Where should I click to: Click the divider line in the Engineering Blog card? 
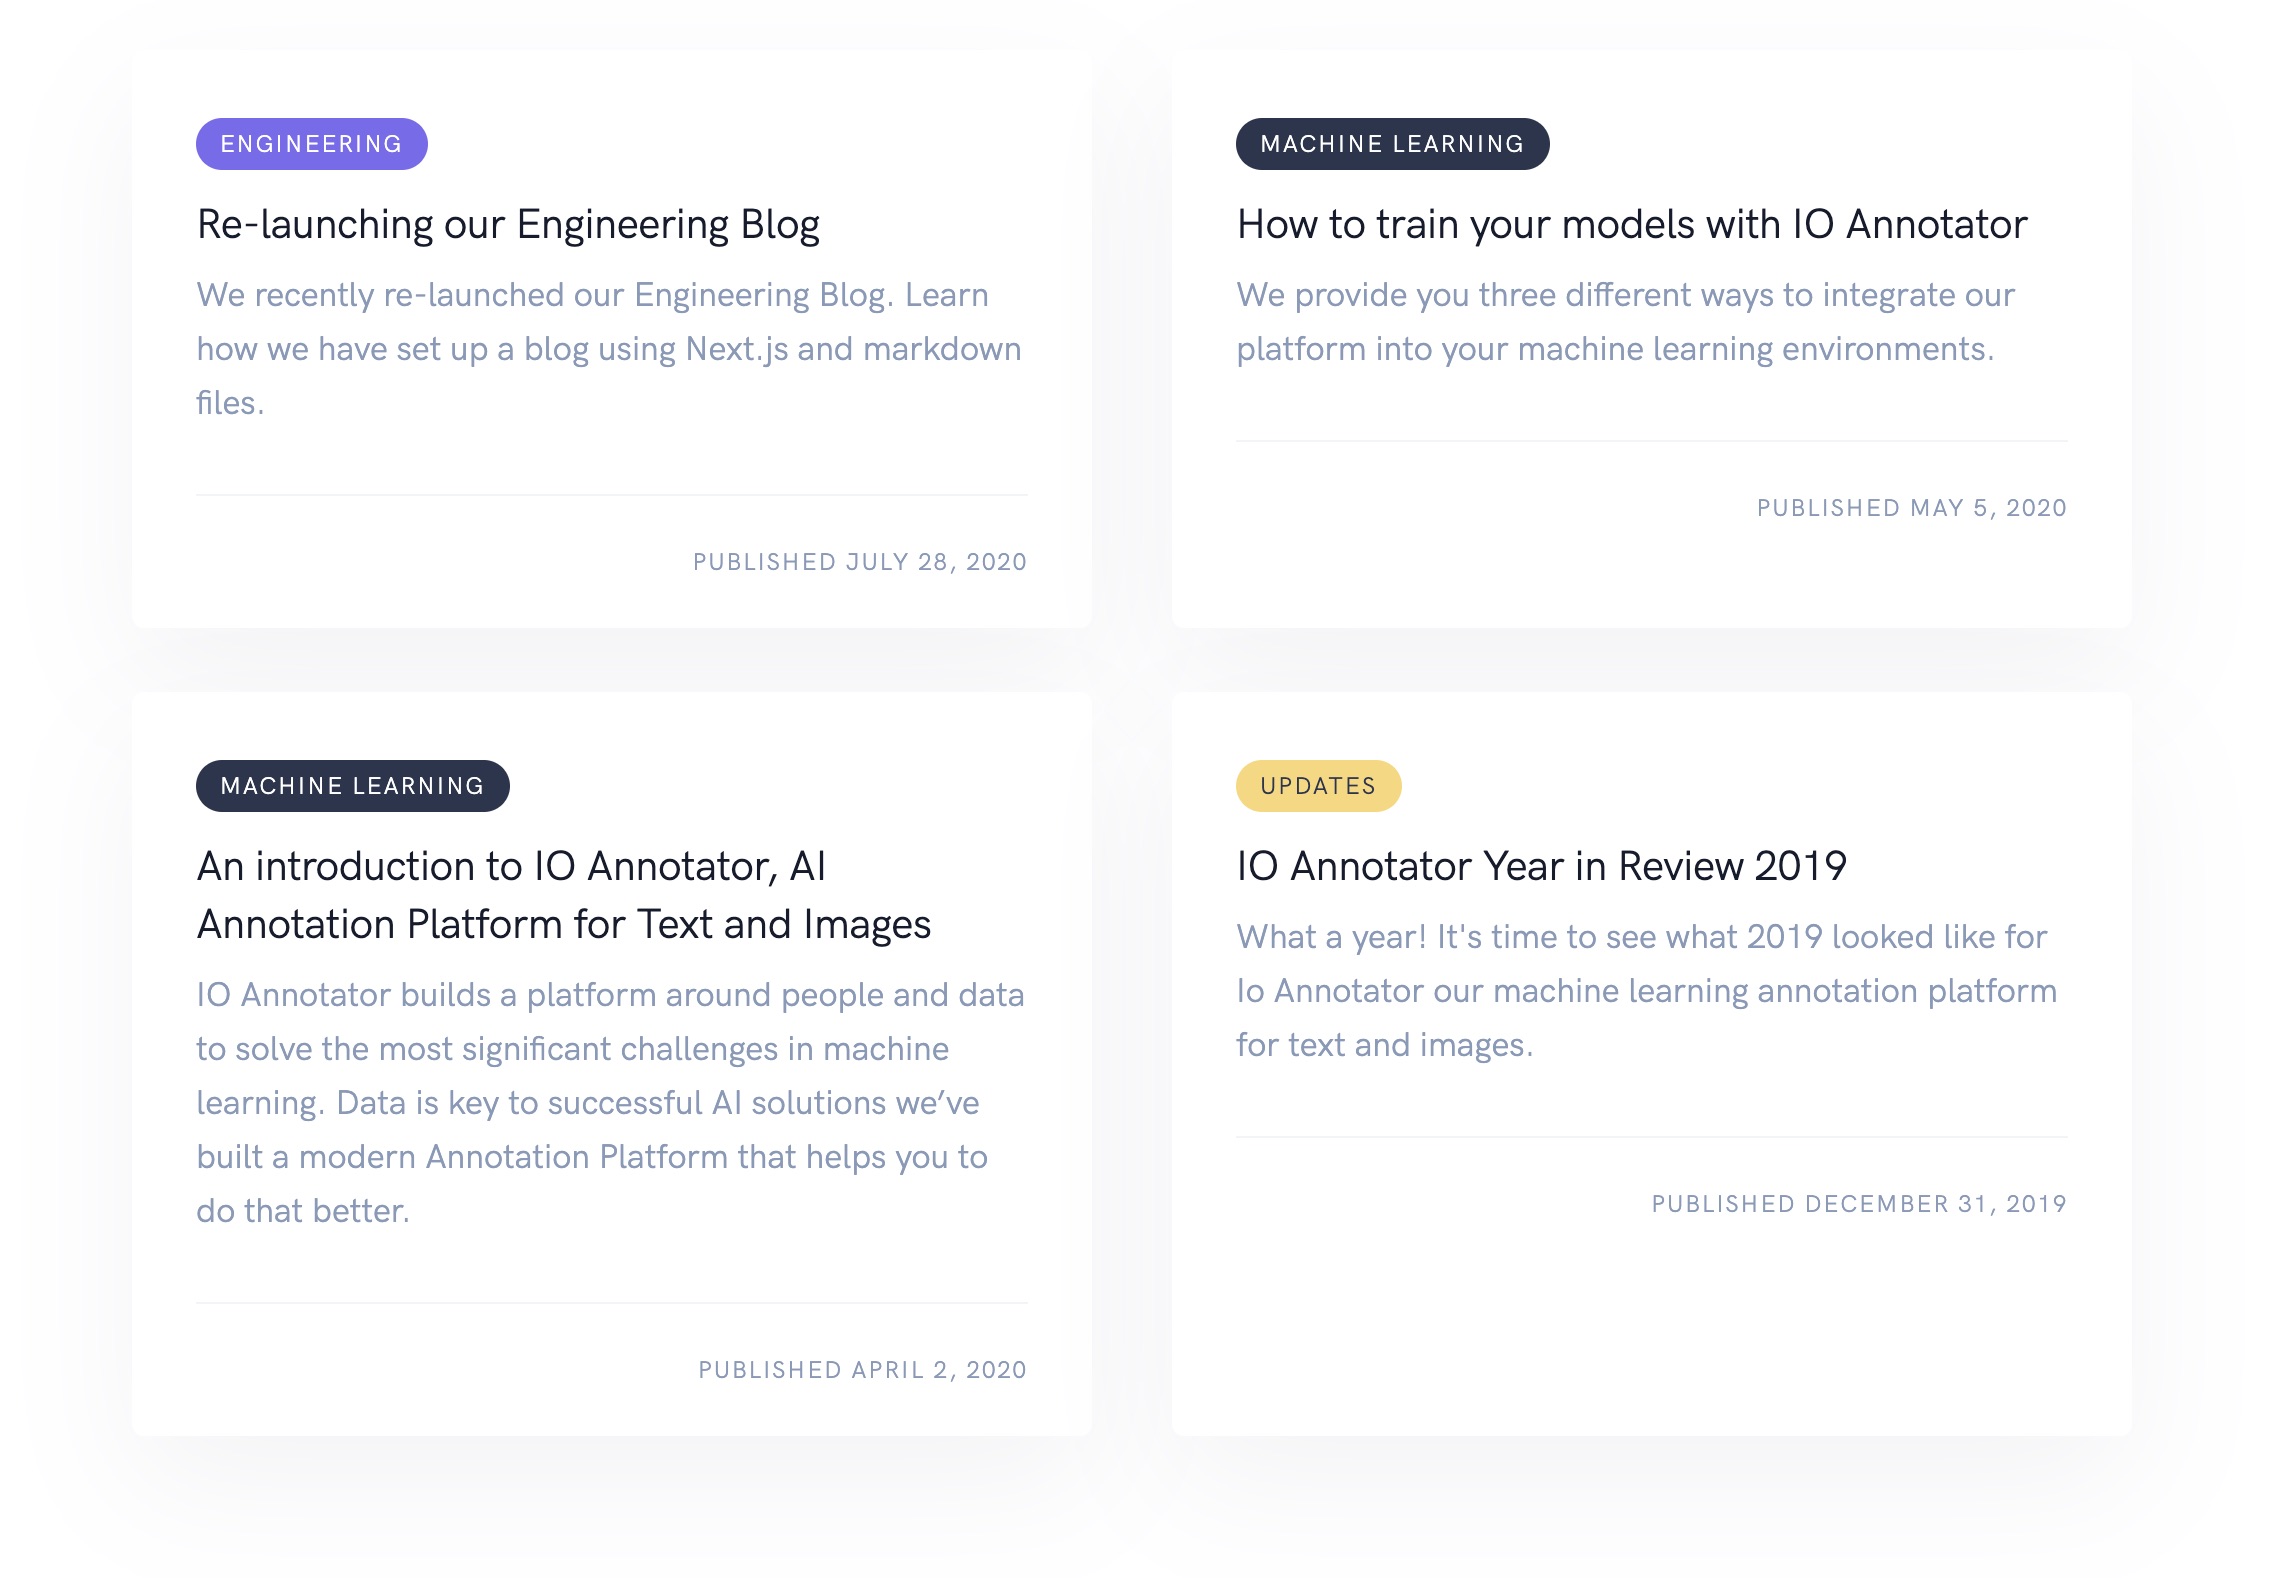[612, 495]
